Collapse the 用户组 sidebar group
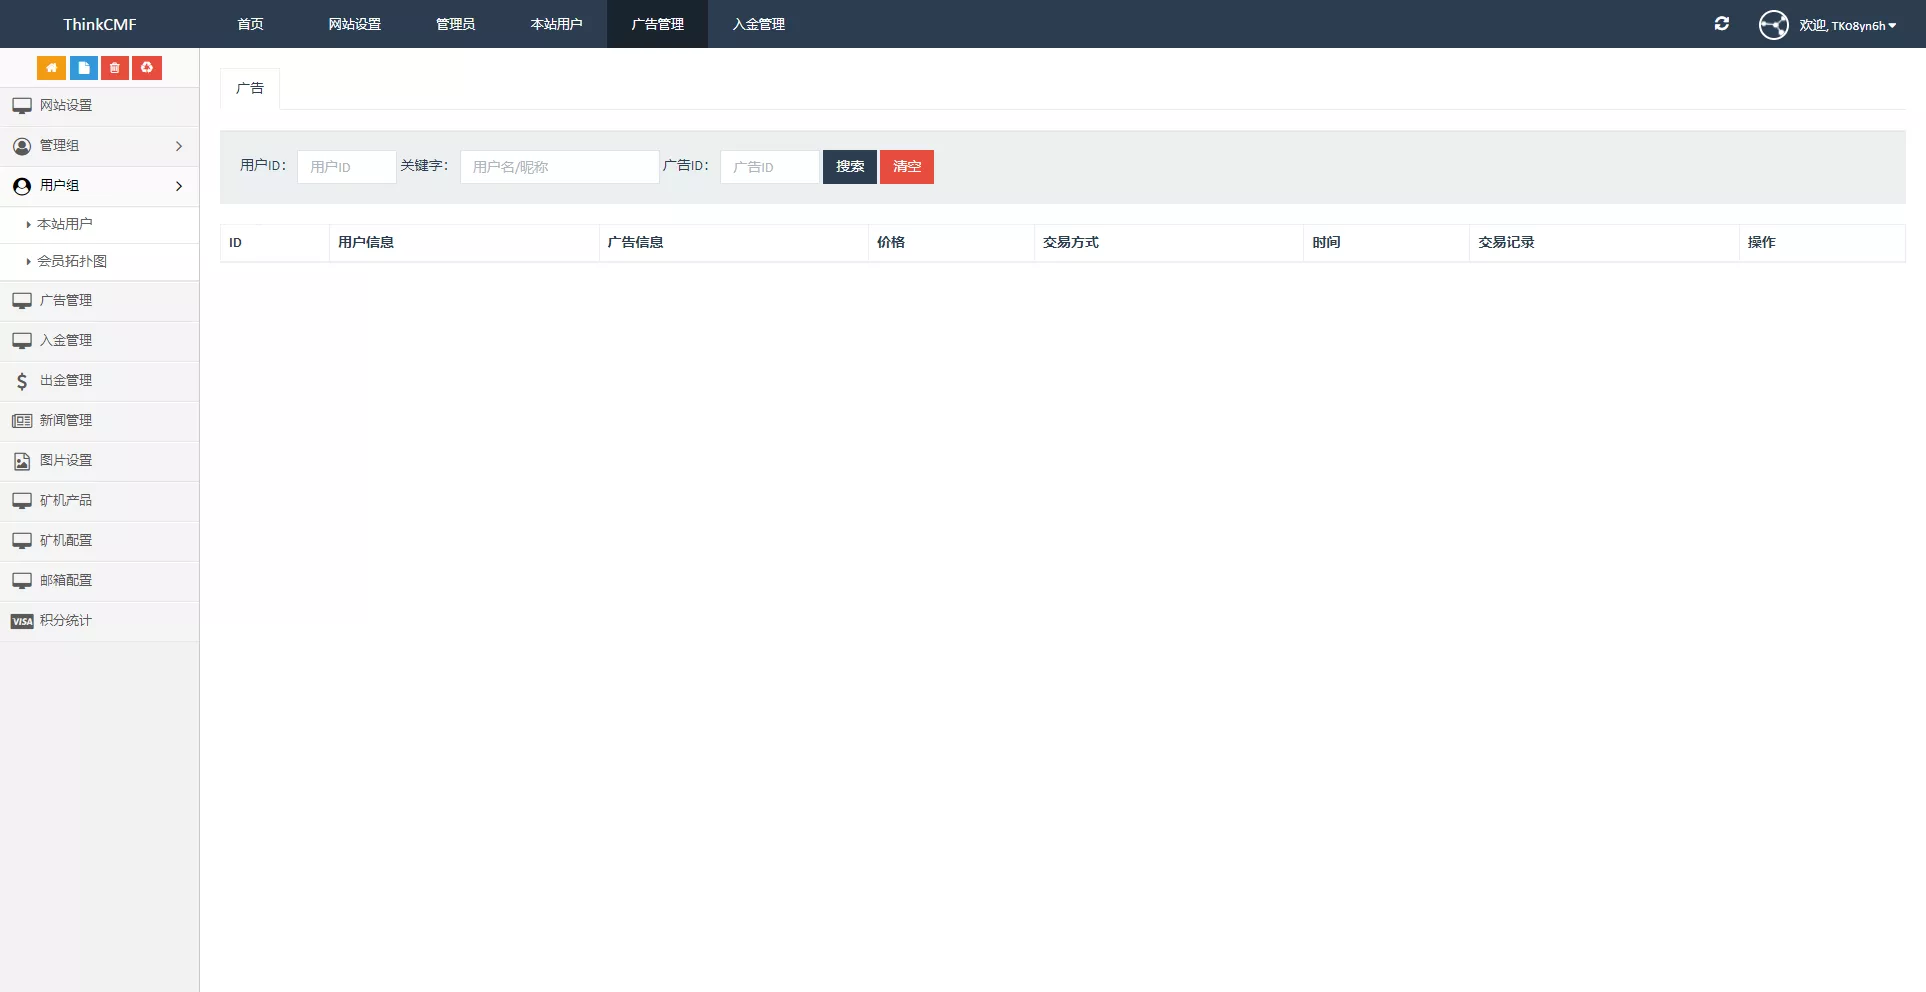Screen dimensions: 1926x992 [99, 186]
